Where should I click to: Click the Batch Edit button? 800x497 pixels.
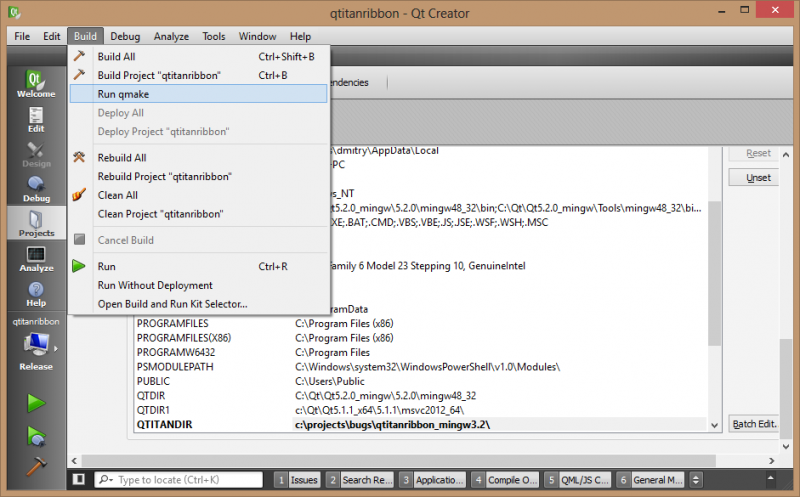[x=755, y=423]
